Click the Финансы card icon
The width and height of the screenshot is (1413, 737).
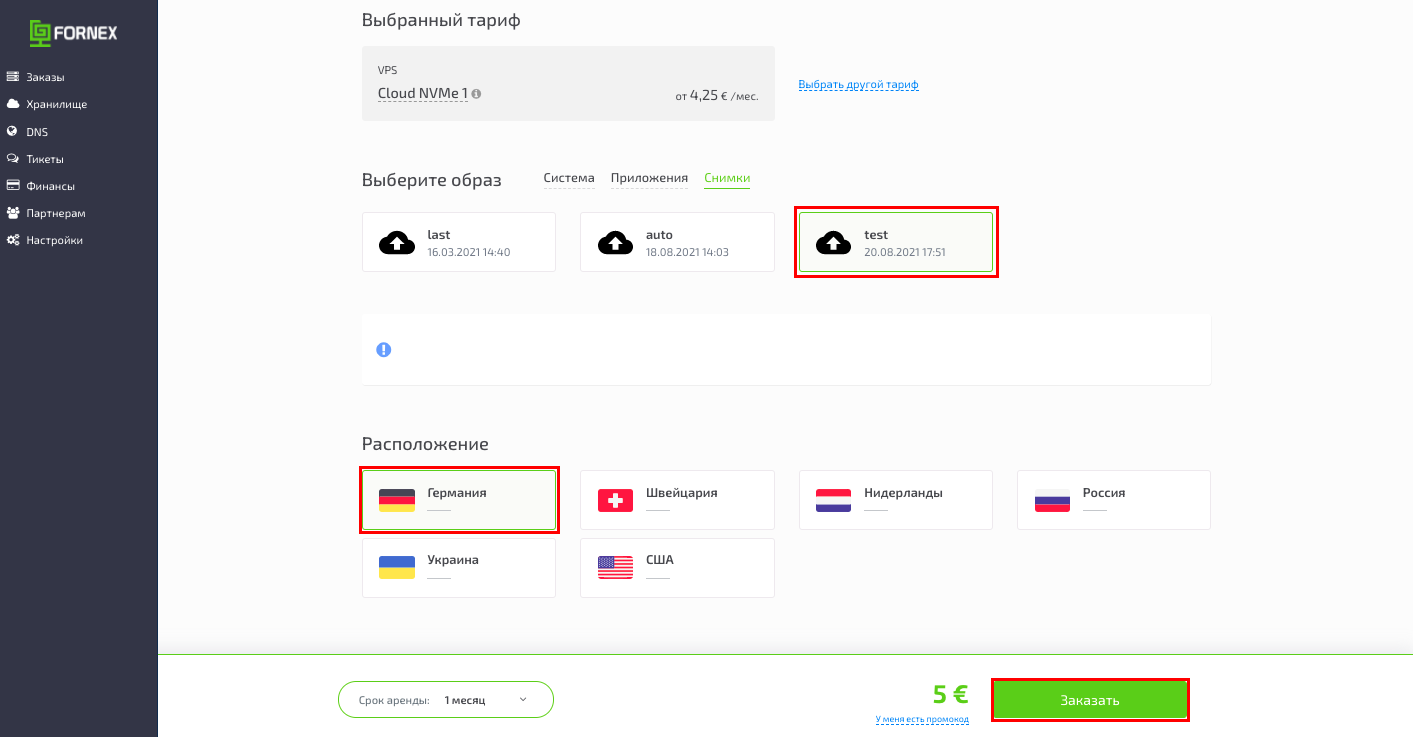pos(13,185)
